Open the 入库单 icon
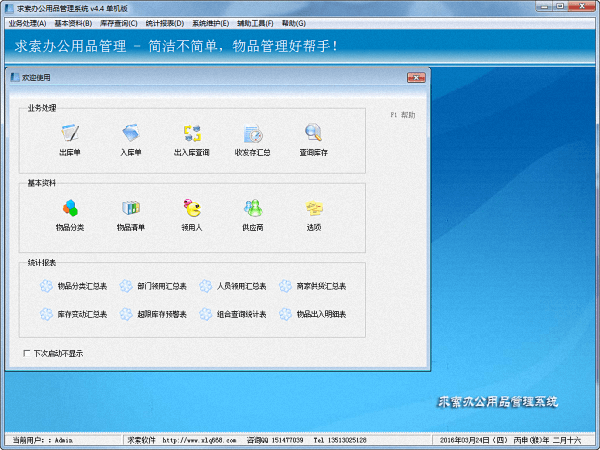The image size is (600, 450). pos(131,133)
